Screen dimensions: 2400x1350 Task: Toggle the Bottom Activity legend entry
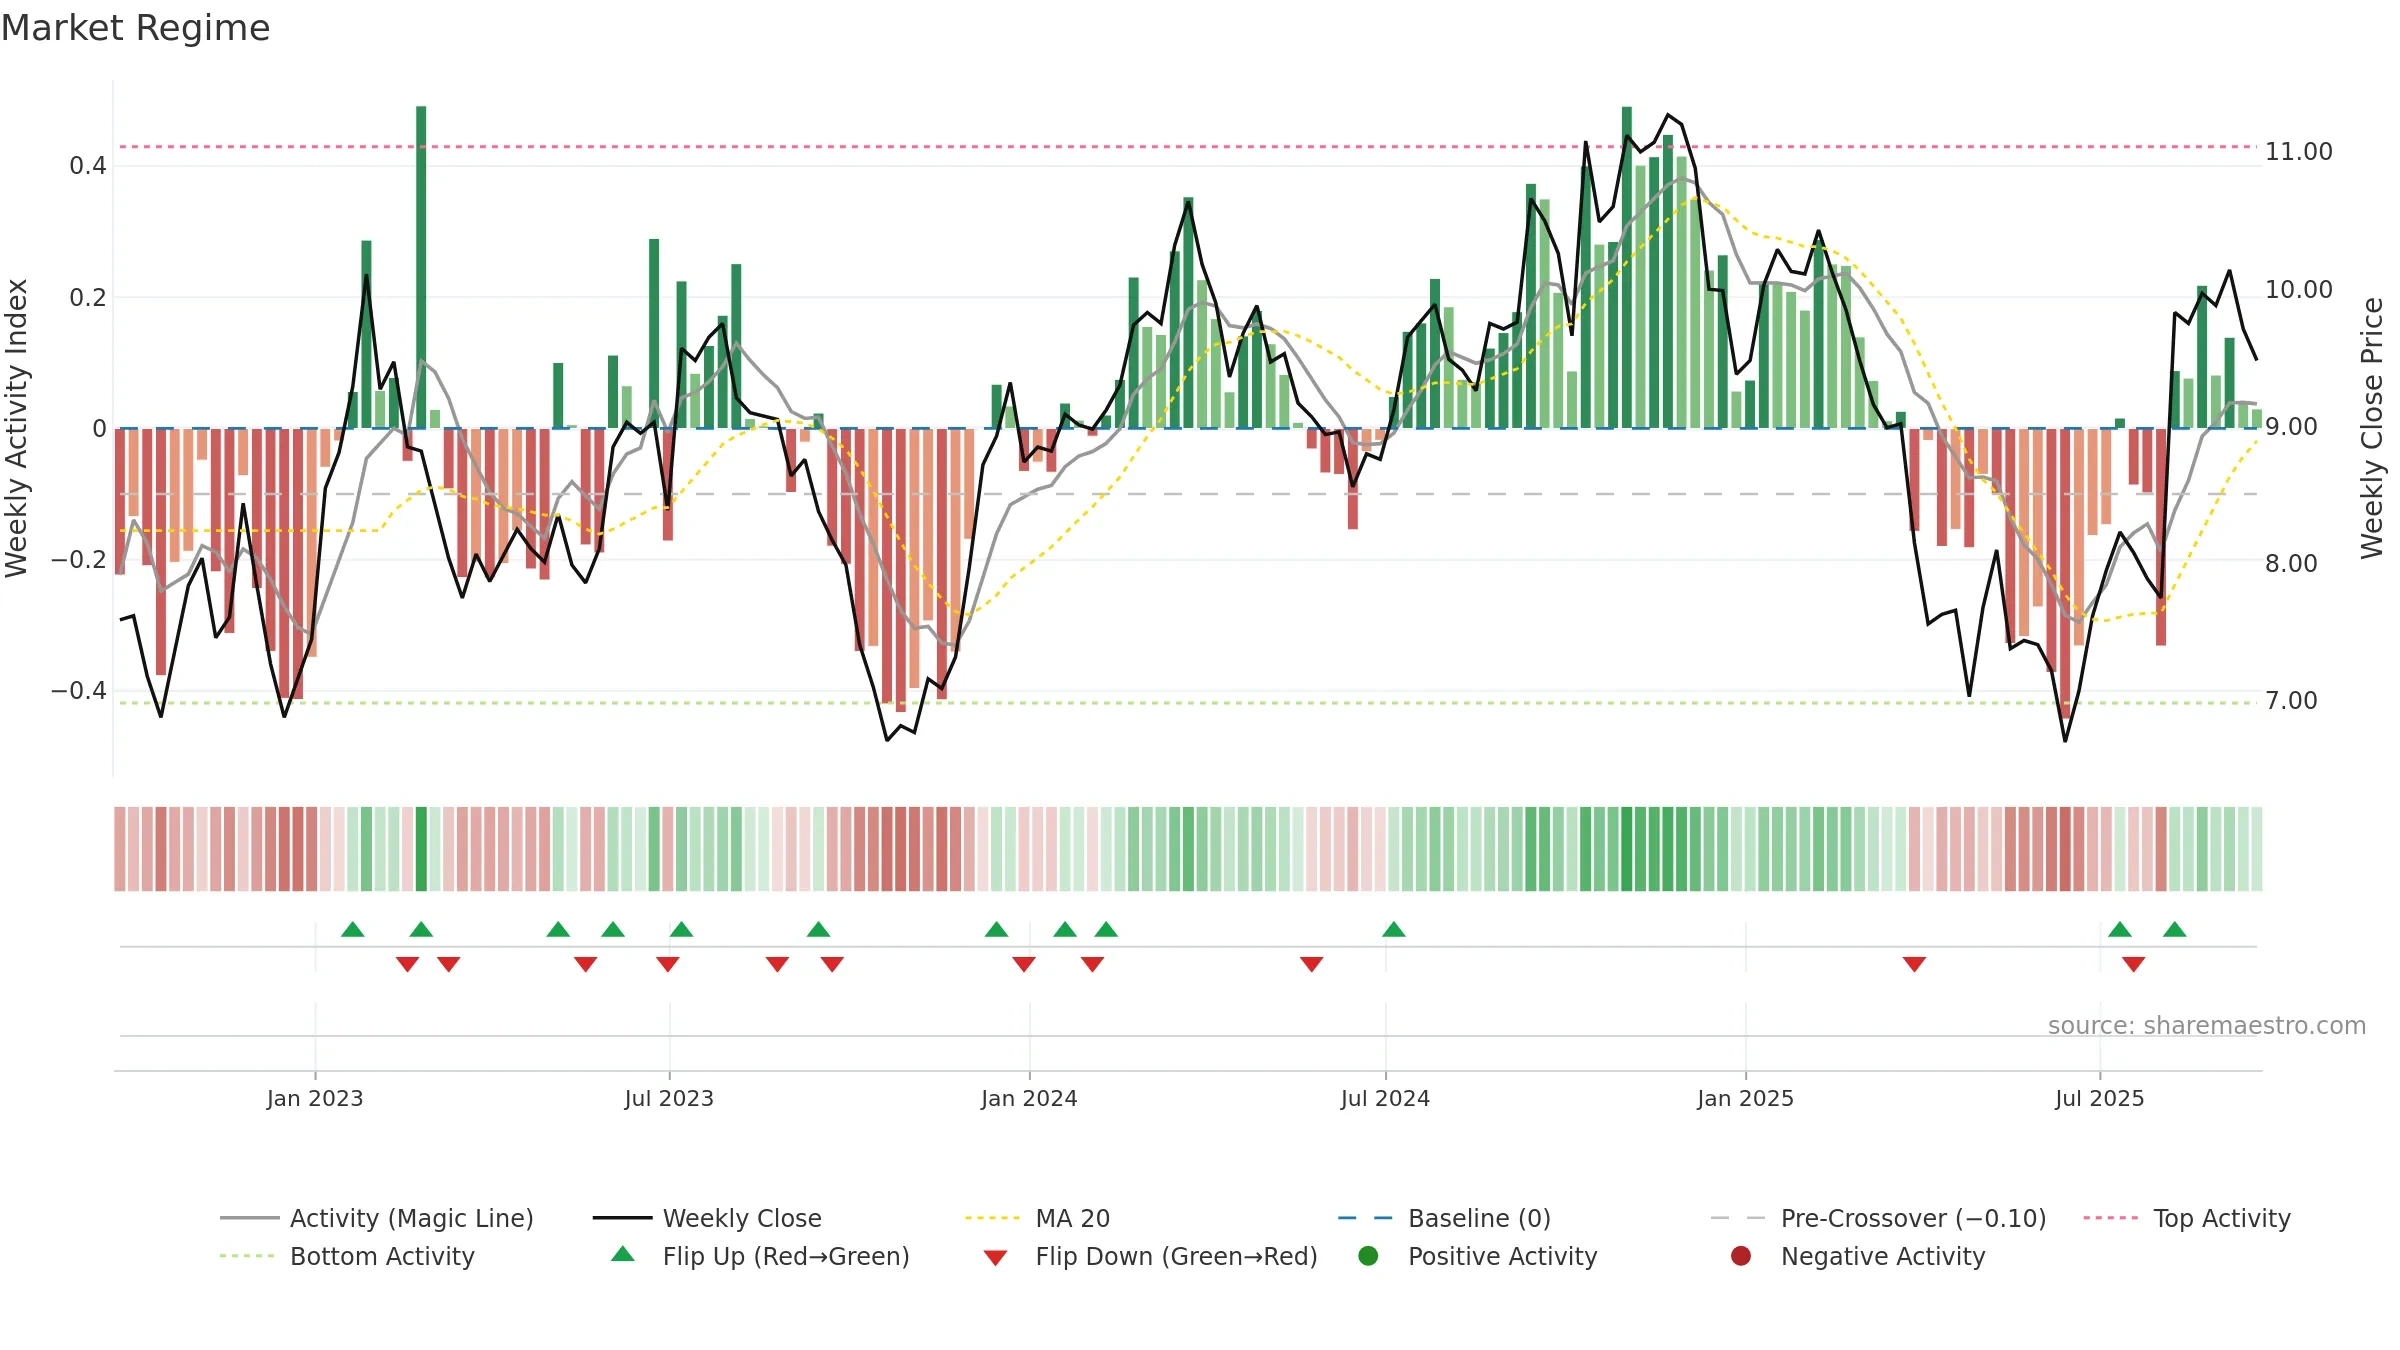click(x=347, y=1256)
